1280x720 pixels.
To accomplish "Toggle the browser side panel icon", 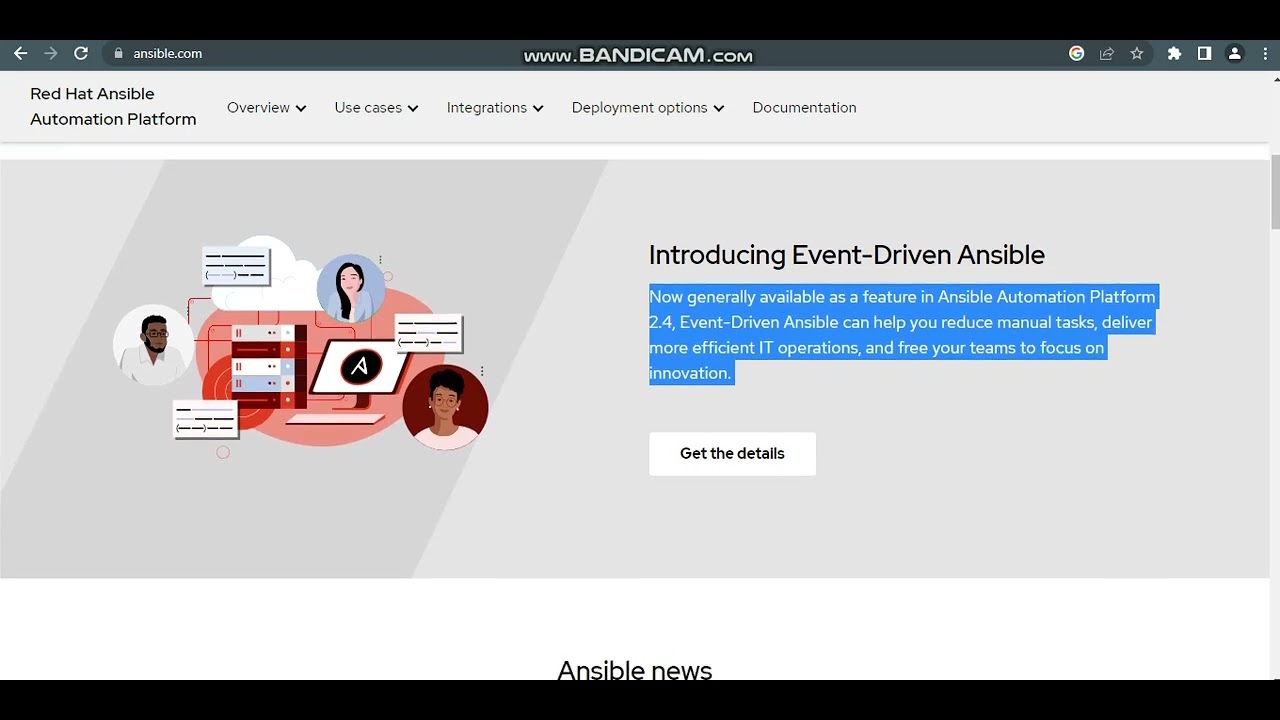I will 1204,54.
